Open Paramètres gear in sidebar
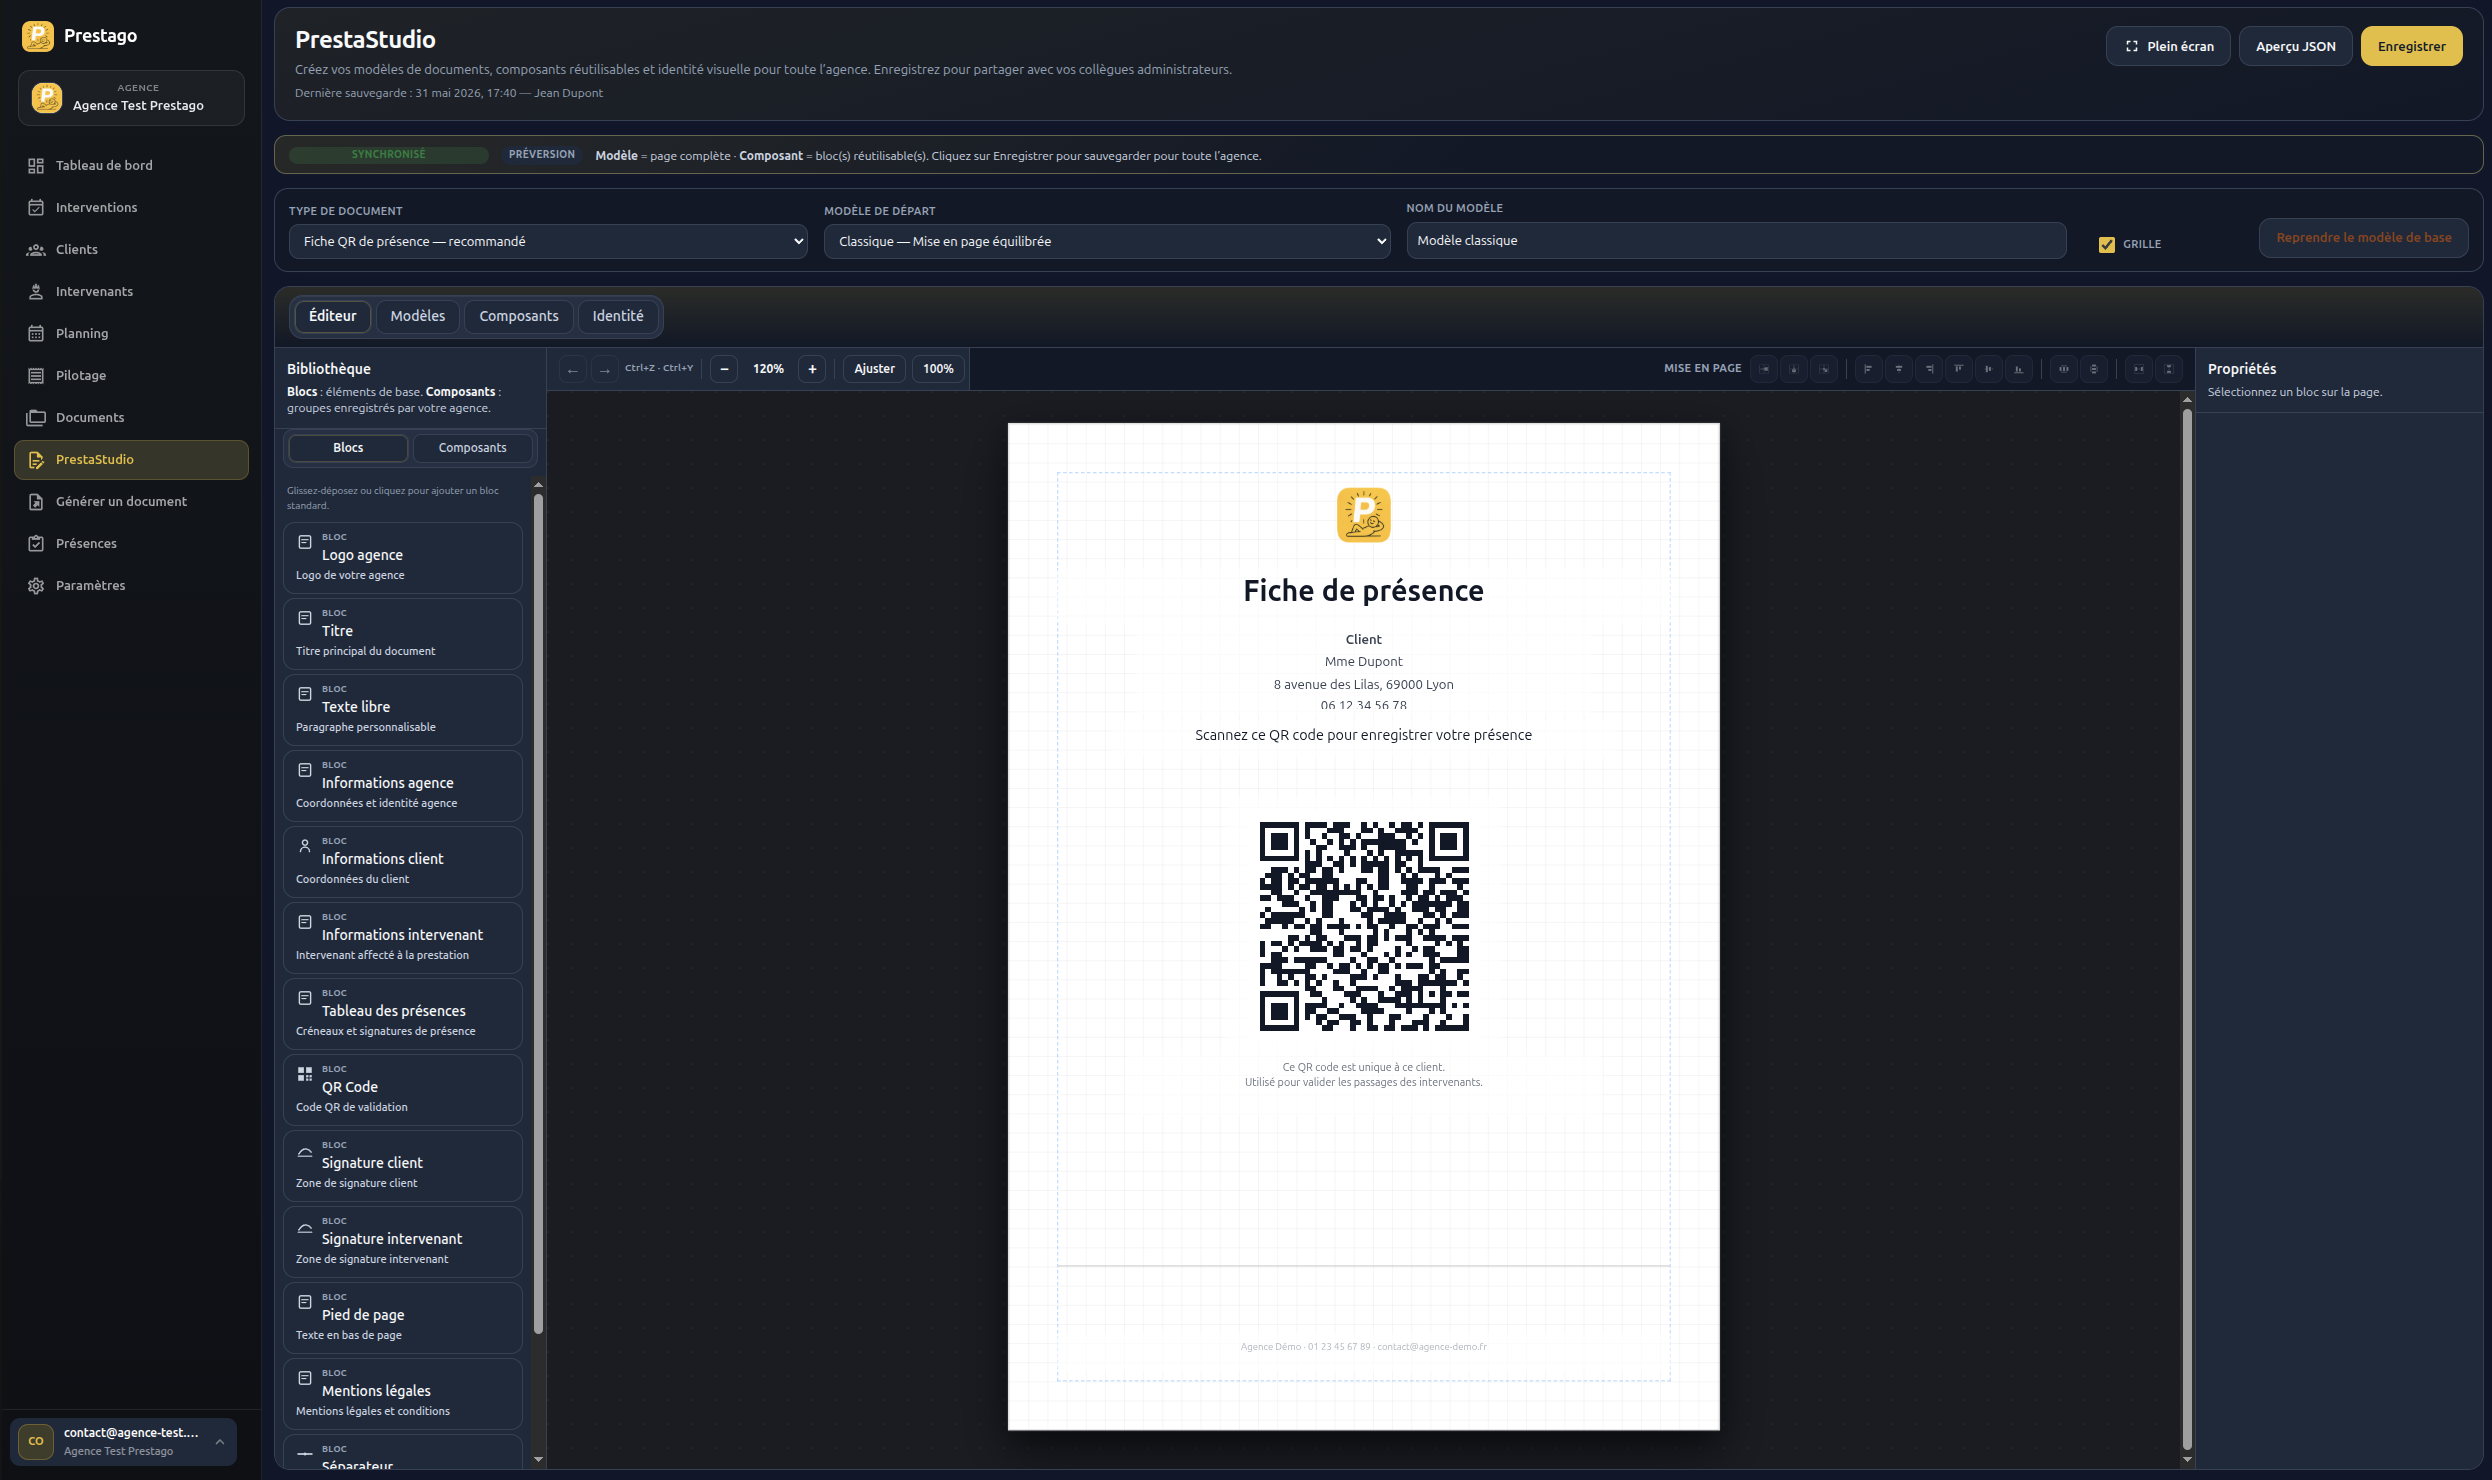Screen dimensions: 2492x1480 point(131,585)
